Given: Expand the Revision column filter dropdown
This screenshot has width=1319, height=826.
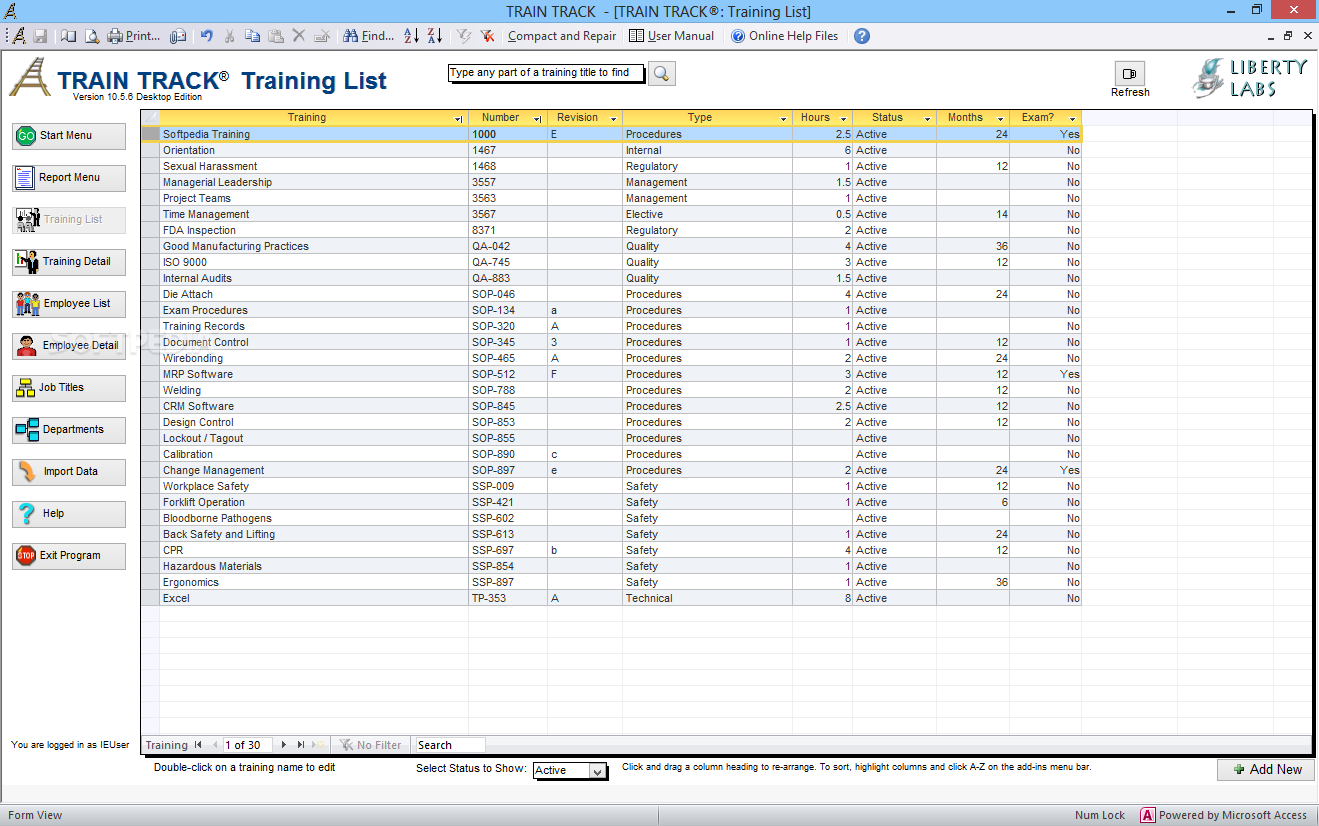Looking at the screenshot, I should tap(613, 119).
